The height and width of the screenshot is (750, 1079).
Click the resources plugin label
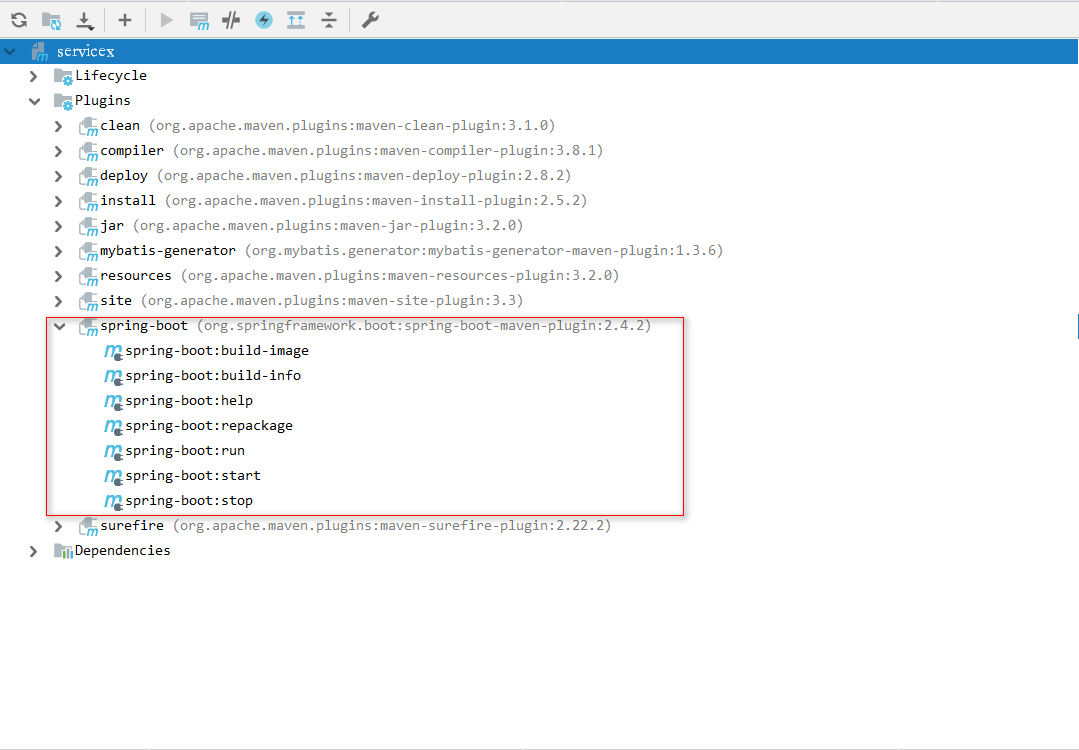click(x=136, y=276)
